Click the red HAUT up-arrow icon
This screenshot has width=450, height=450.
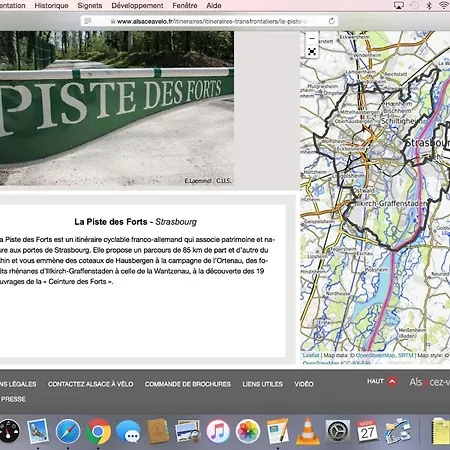(x=392, y=381)
